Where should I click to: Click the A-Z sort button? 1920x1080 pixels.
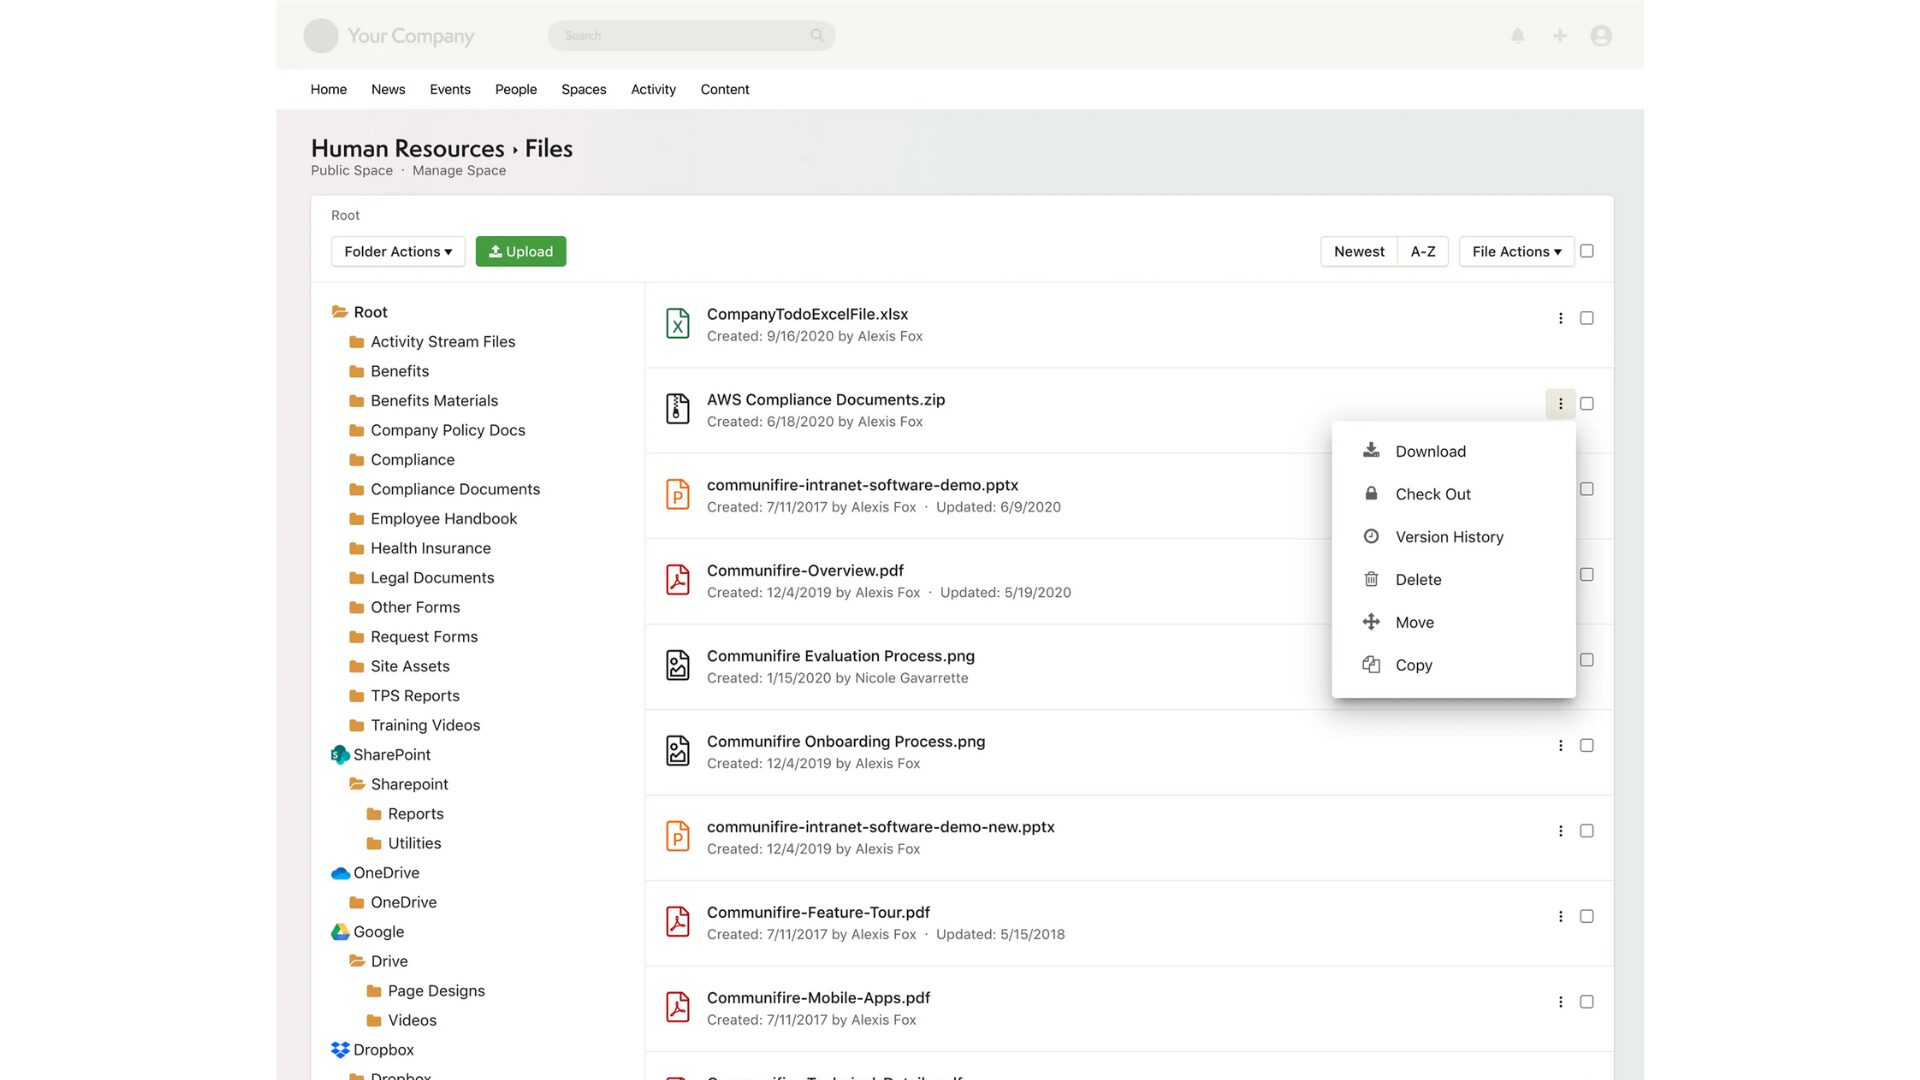point(1422,251)
